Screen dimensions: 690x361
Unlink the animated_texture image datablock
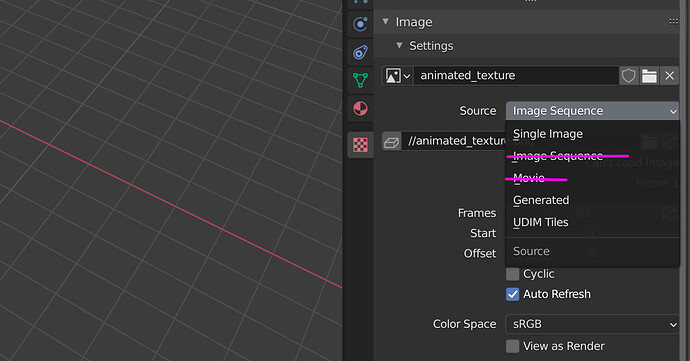(x=669, y=76)
